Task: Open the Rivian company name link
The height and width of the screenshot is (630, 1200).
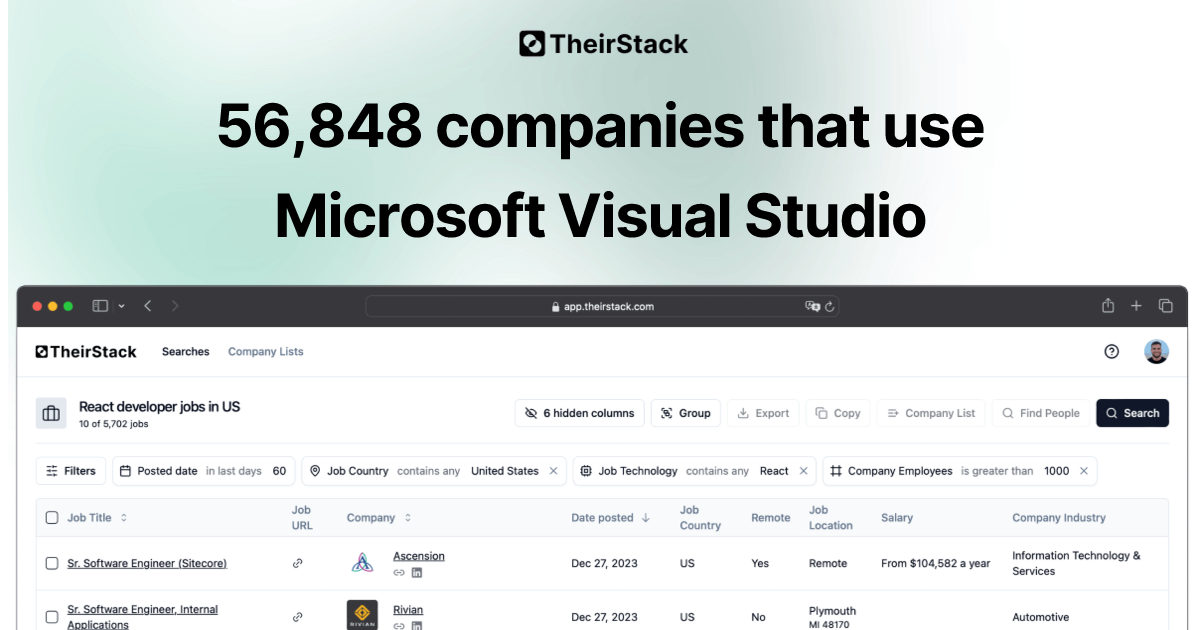Action: click(x=408, y=610)
